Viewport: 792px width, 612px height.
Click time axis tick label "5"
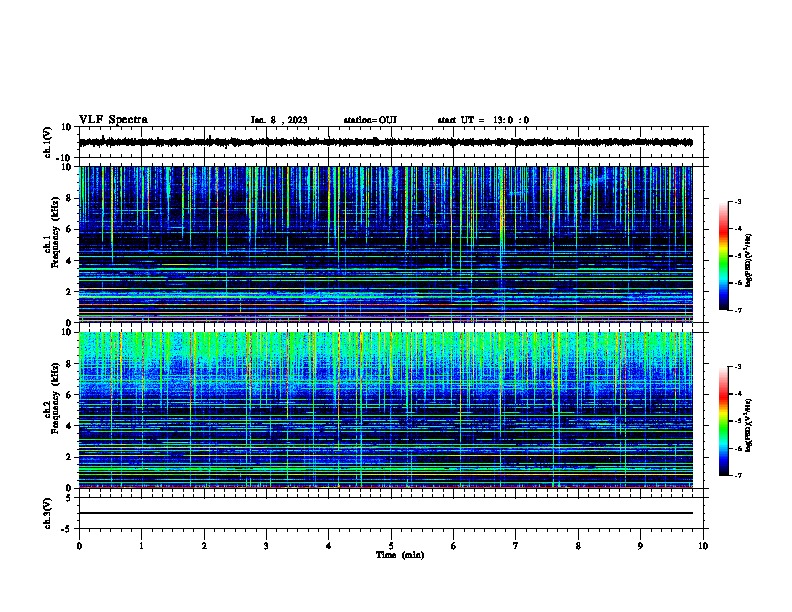coord(391,546)
